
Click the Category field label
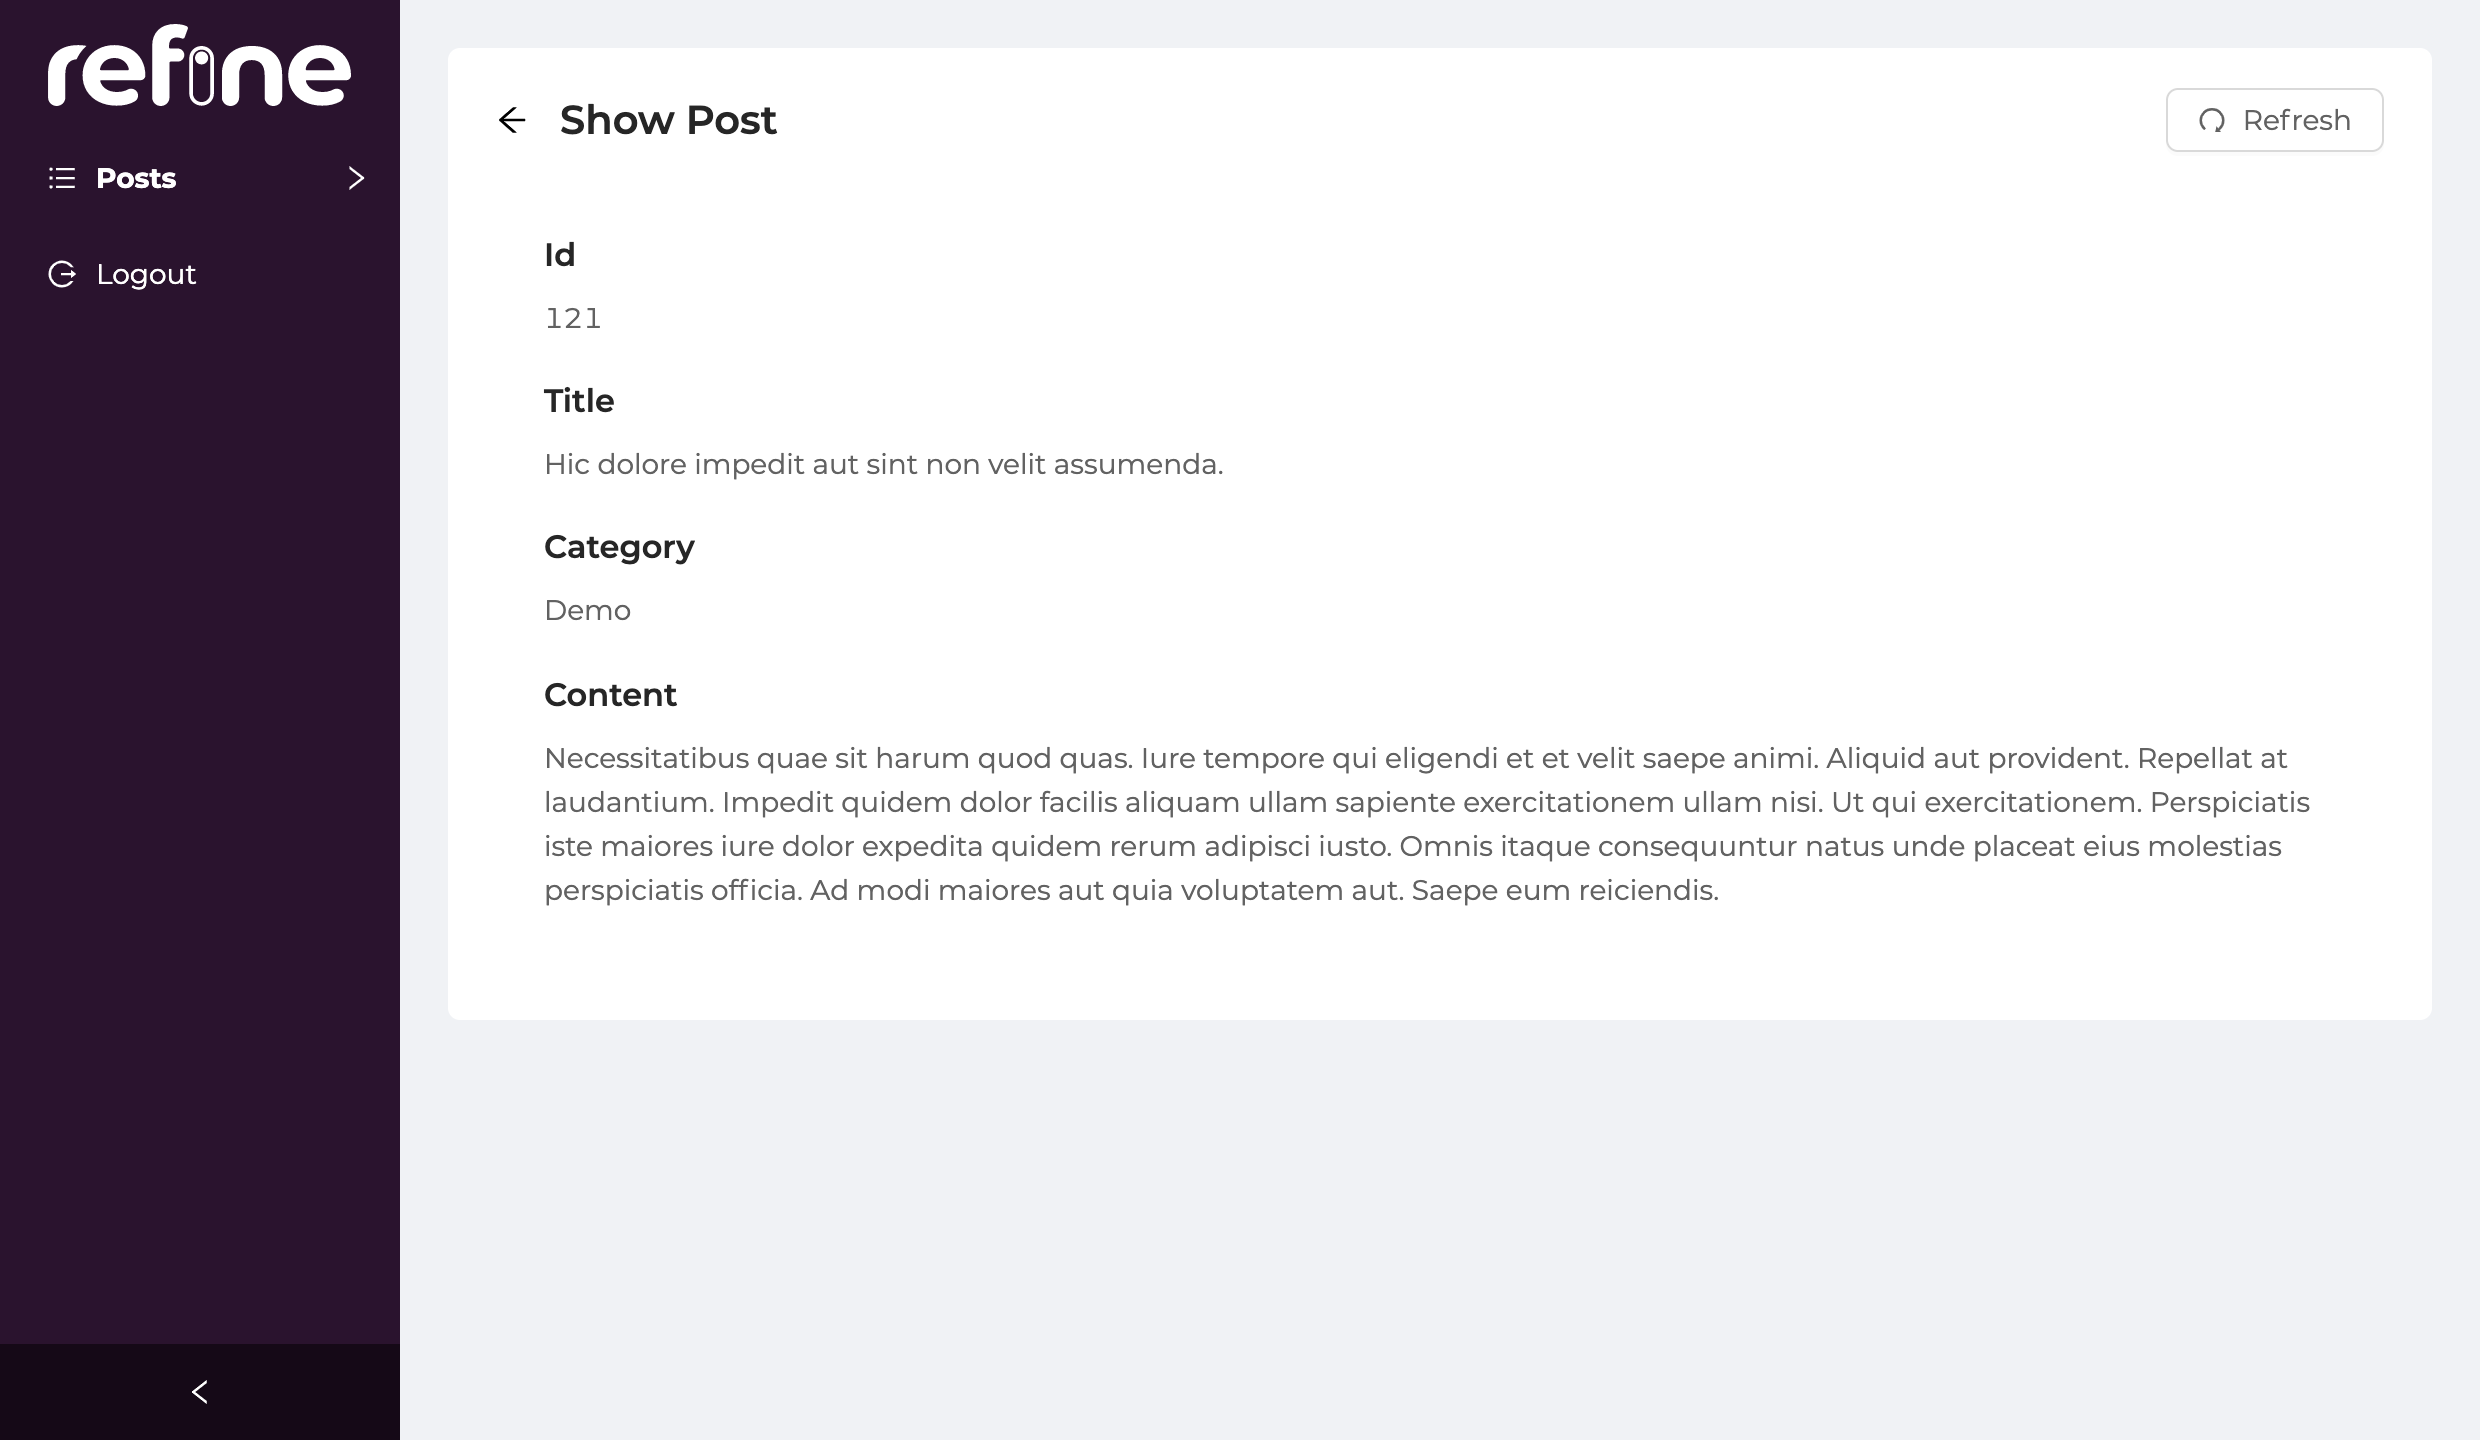click(x=619, y=547)
